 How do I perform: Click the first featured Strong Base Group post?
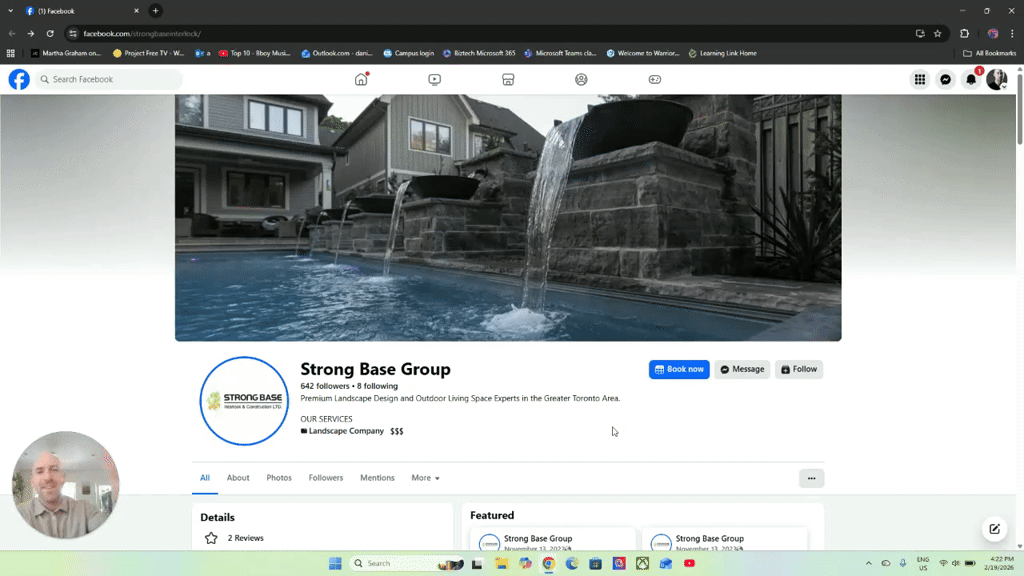(x=552, y=539)
